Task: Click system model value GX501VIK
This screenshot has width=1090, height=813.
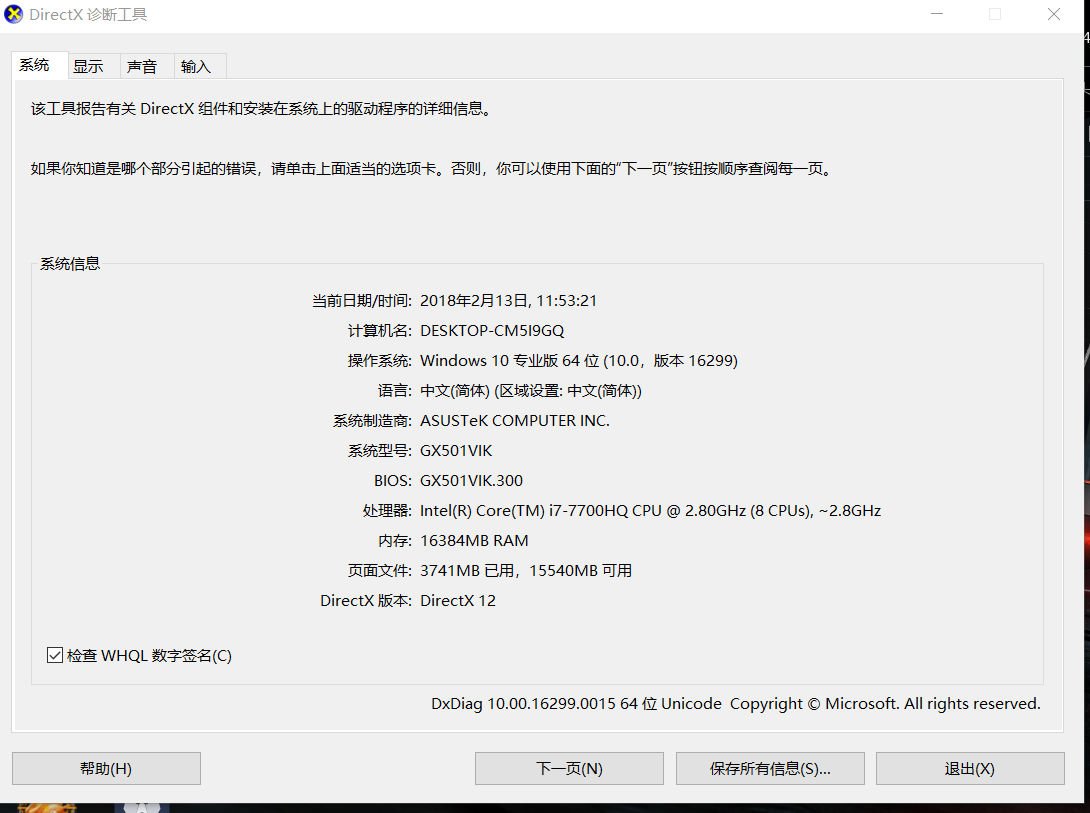Action: [x=456, y=451]
